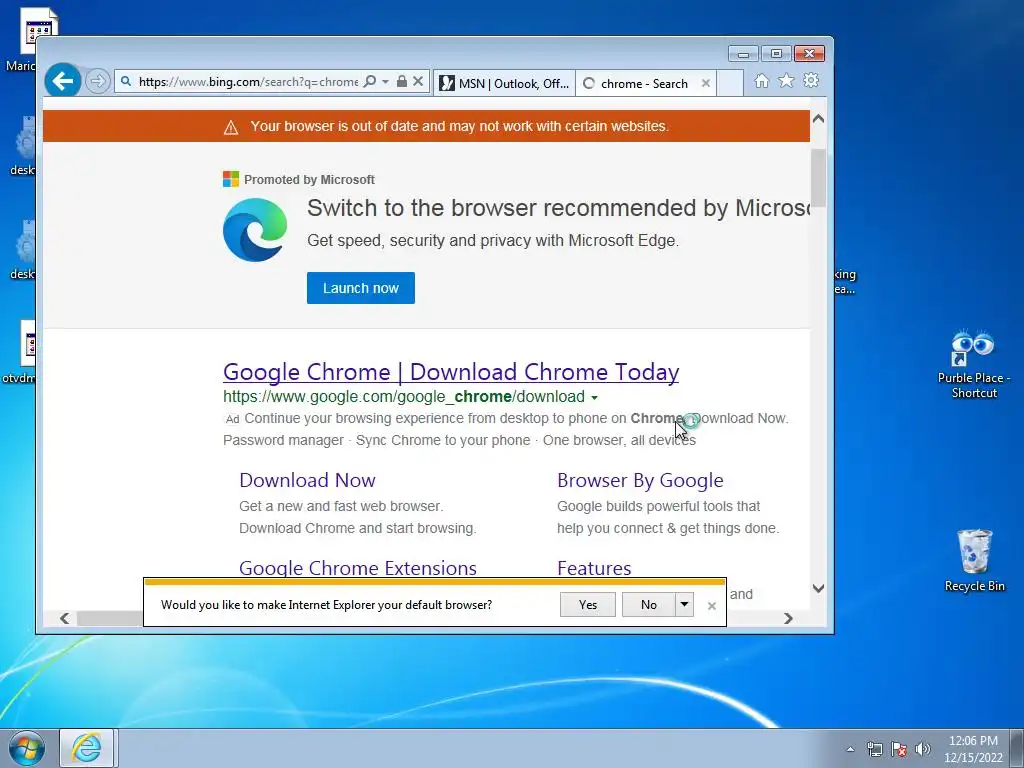Minimize the Internet Explorer window
The image size is (1024, 768).
click(x=743, y=54)
